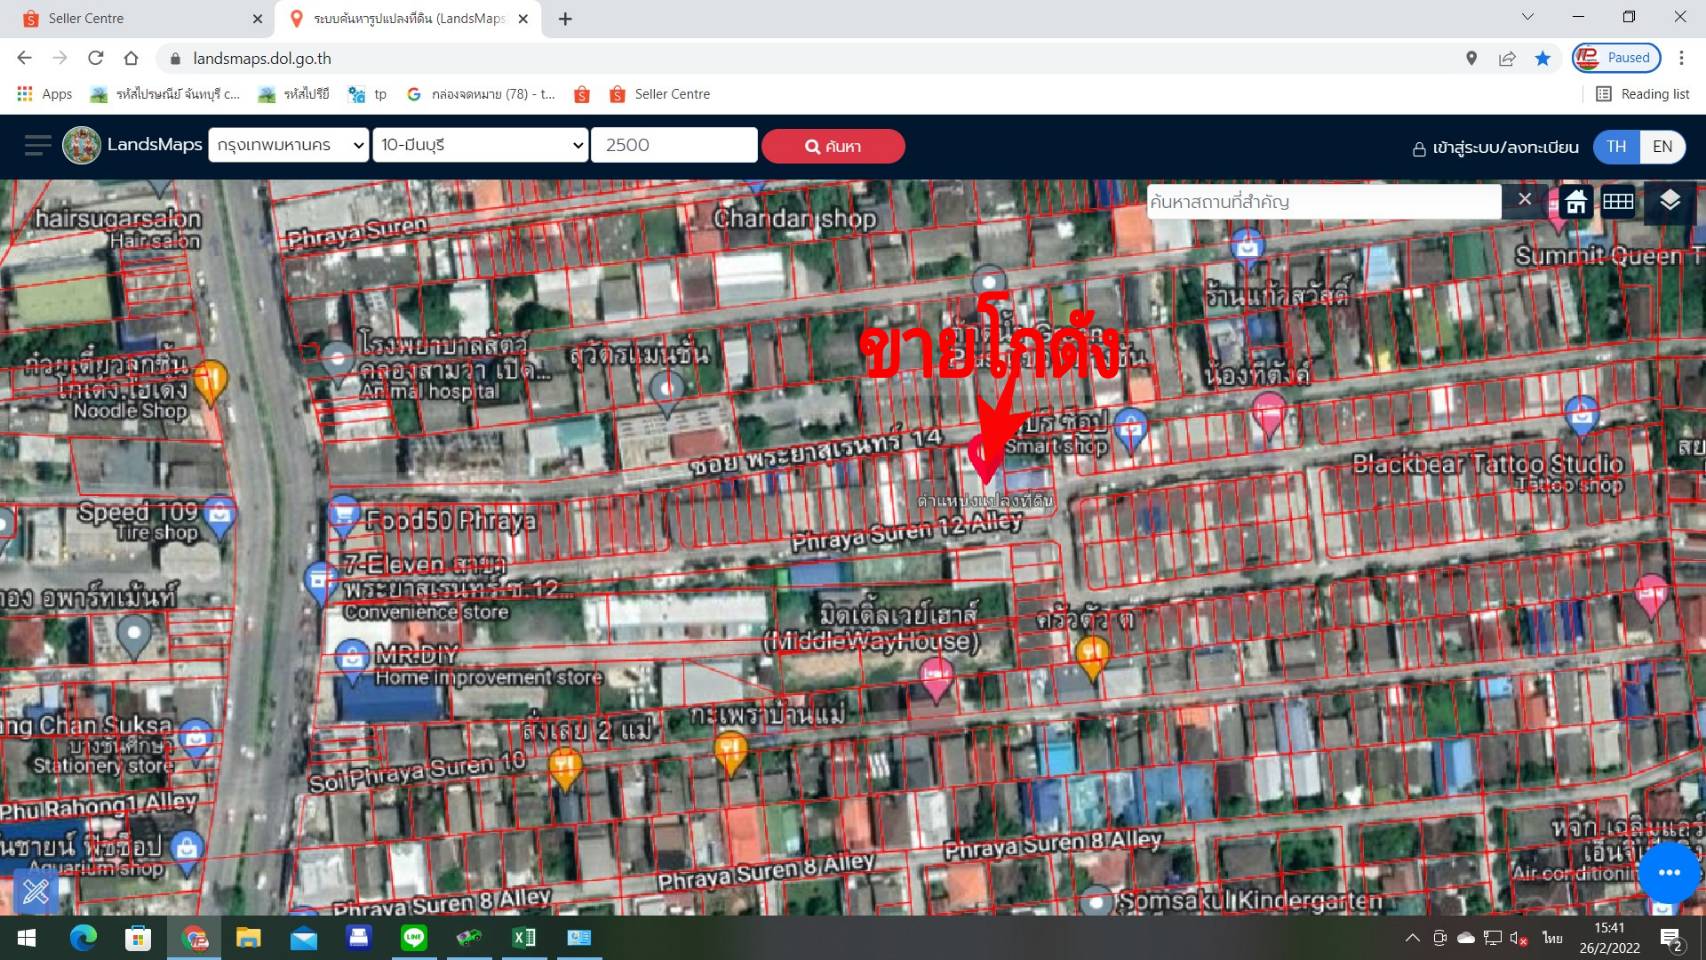Screen dimensions: 1706x960
Task: Select the Food50 Phraya shopping marker
Action: click(343, 517)
